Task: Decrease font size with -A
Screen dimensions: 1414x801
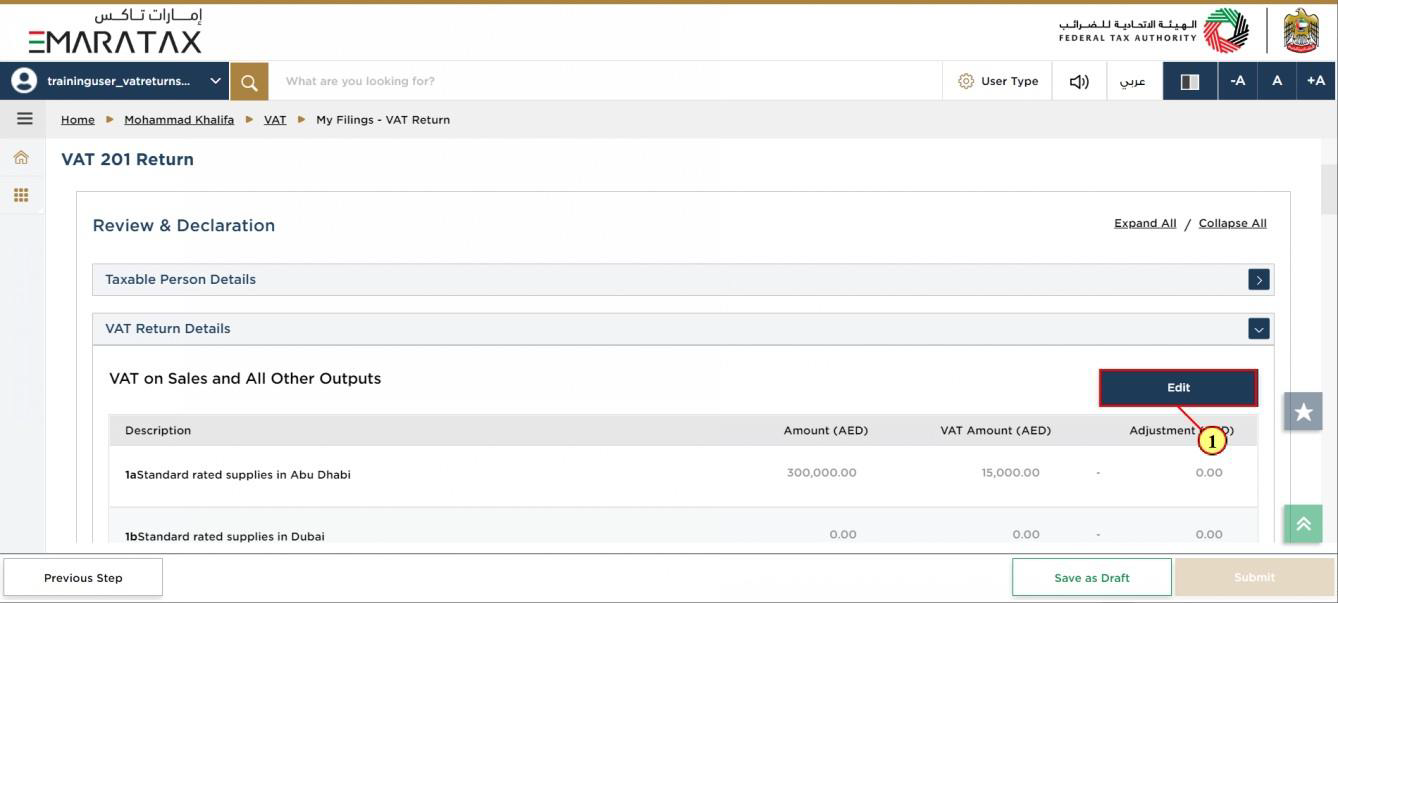Action: click(1238, 81)
